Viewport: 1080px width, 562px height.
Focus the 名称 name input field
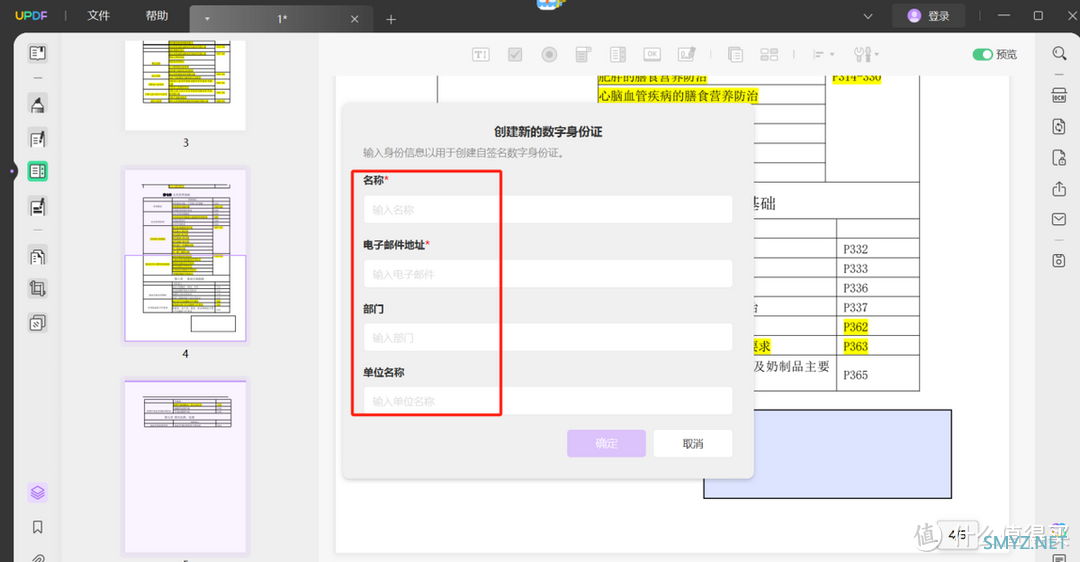coord(548,209)
